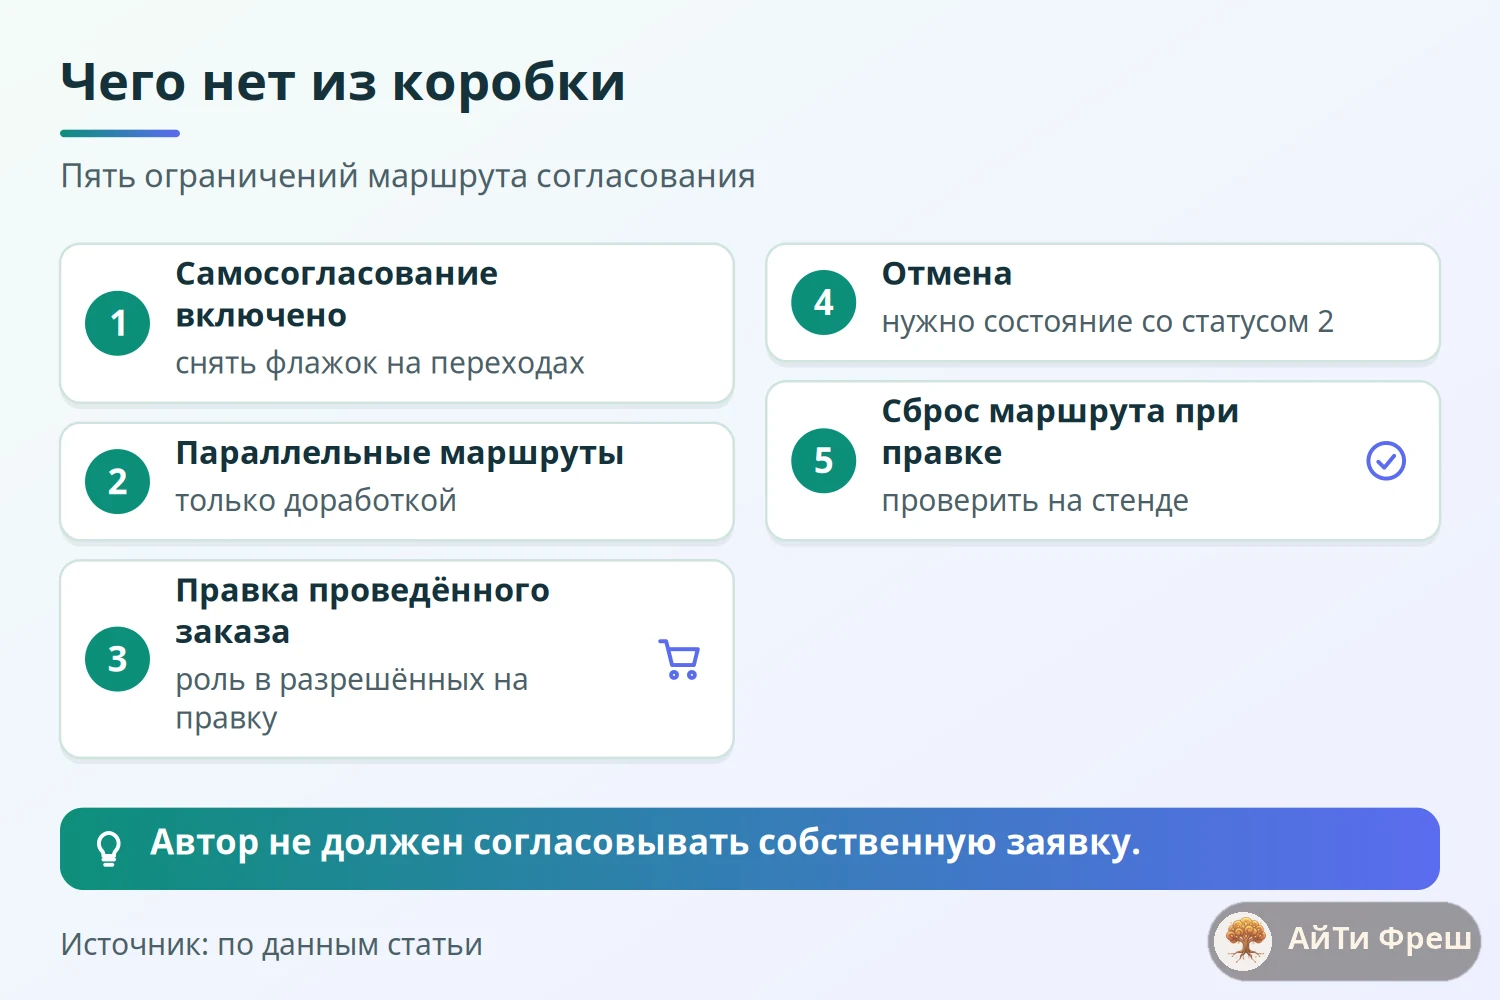Click the heading 'Самосогласование включено'

[337, 294]
